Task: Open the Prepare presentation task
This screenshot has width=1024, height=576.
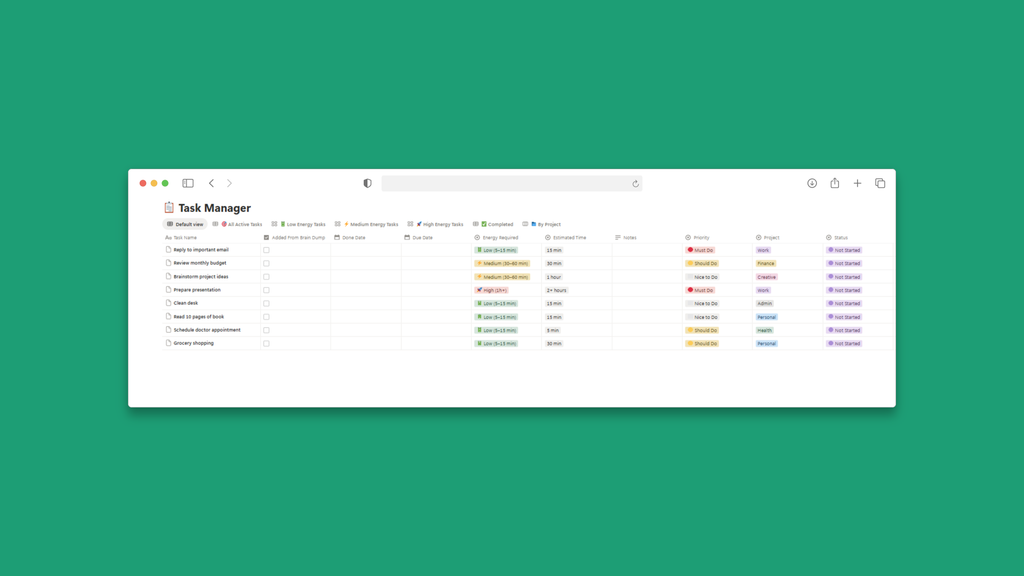Action: click(x=197, y=290)
